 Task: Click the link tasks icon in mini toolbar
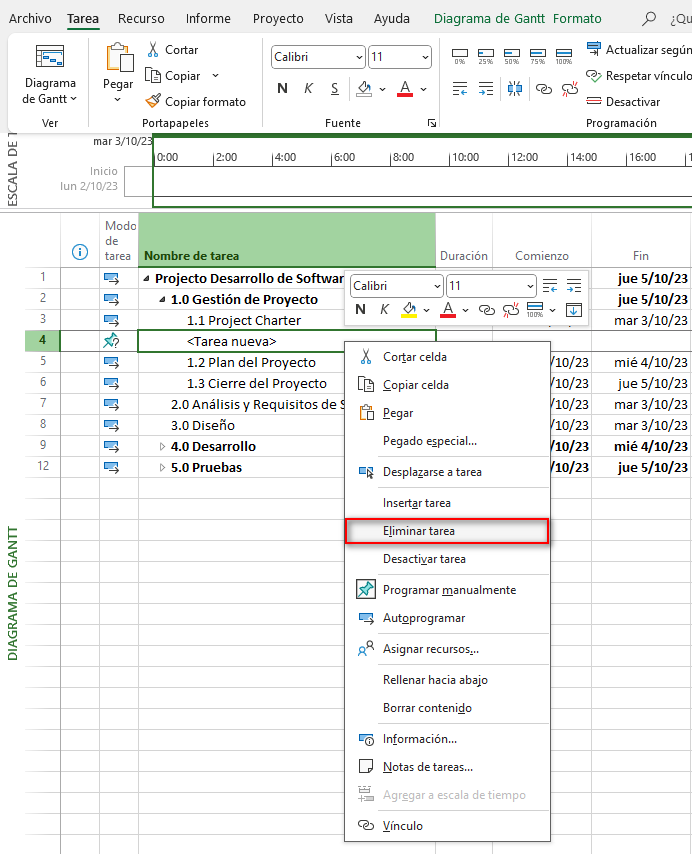coord(486,310)
